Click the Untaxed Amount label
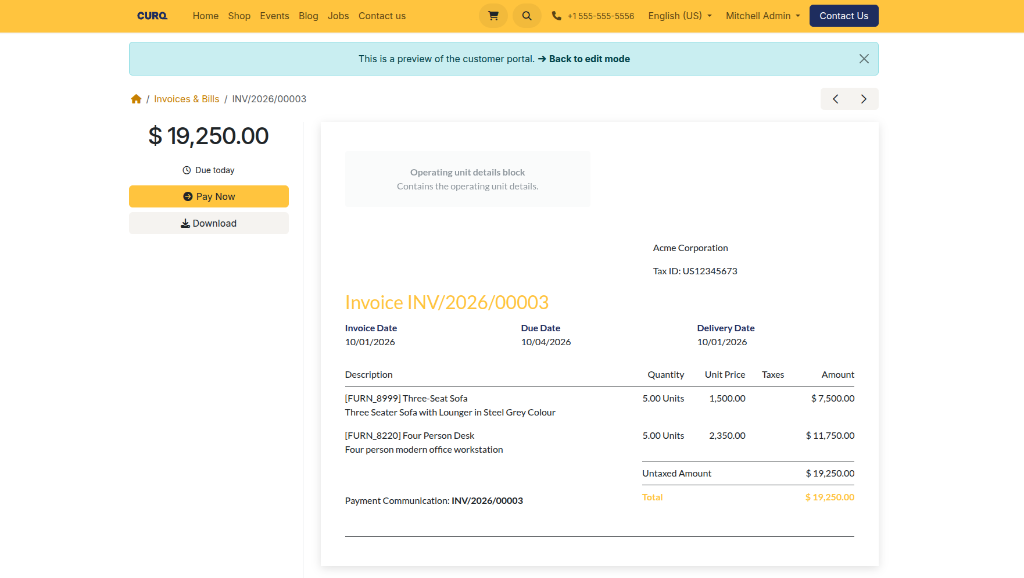This screenshot has width=1024, height=578. (677, 474)
